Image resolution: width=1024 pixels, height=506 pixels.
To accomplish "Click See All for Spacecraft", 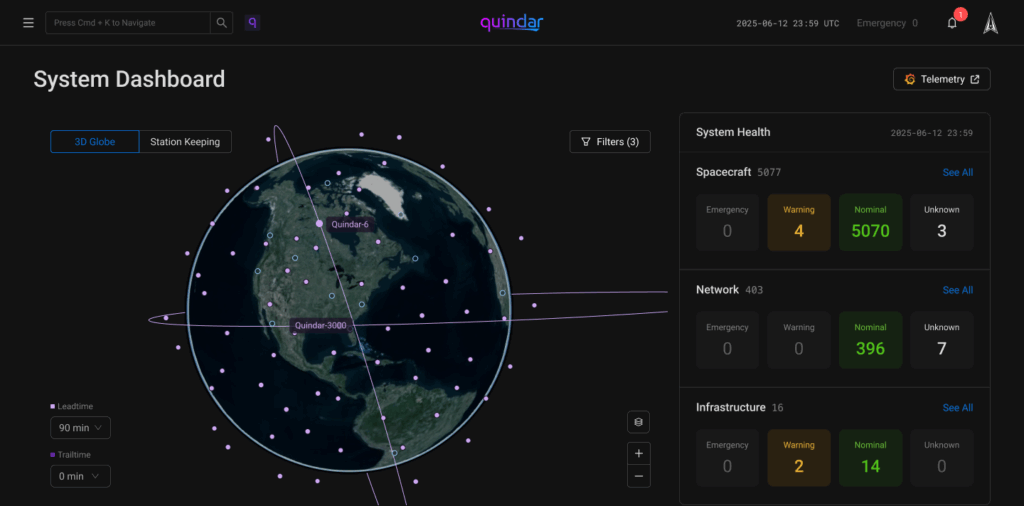I will (957, 173).
